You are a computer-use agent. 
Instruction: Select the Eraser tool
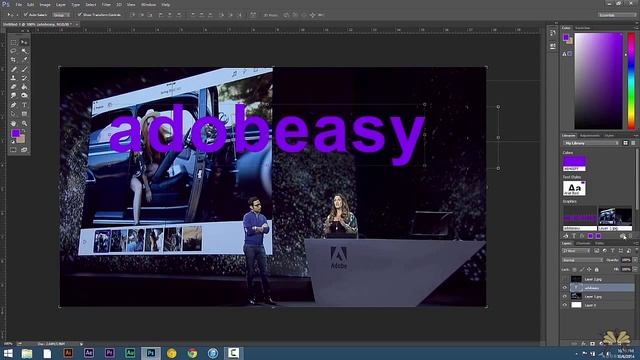[13, 87]
